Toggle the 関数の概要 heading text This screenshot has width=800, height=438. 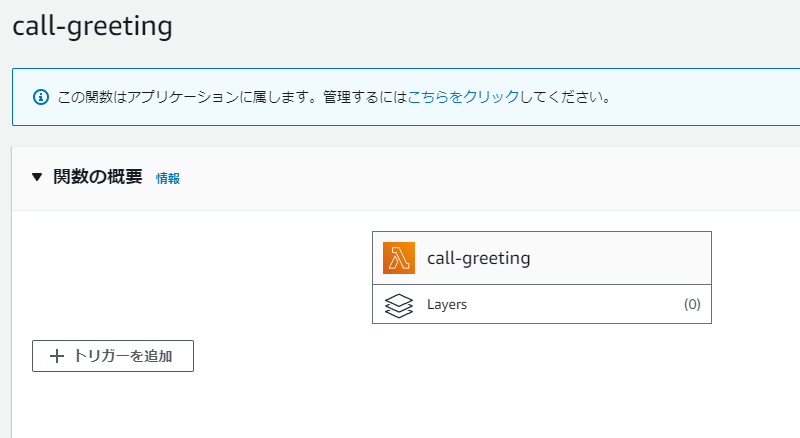(97, 177)
